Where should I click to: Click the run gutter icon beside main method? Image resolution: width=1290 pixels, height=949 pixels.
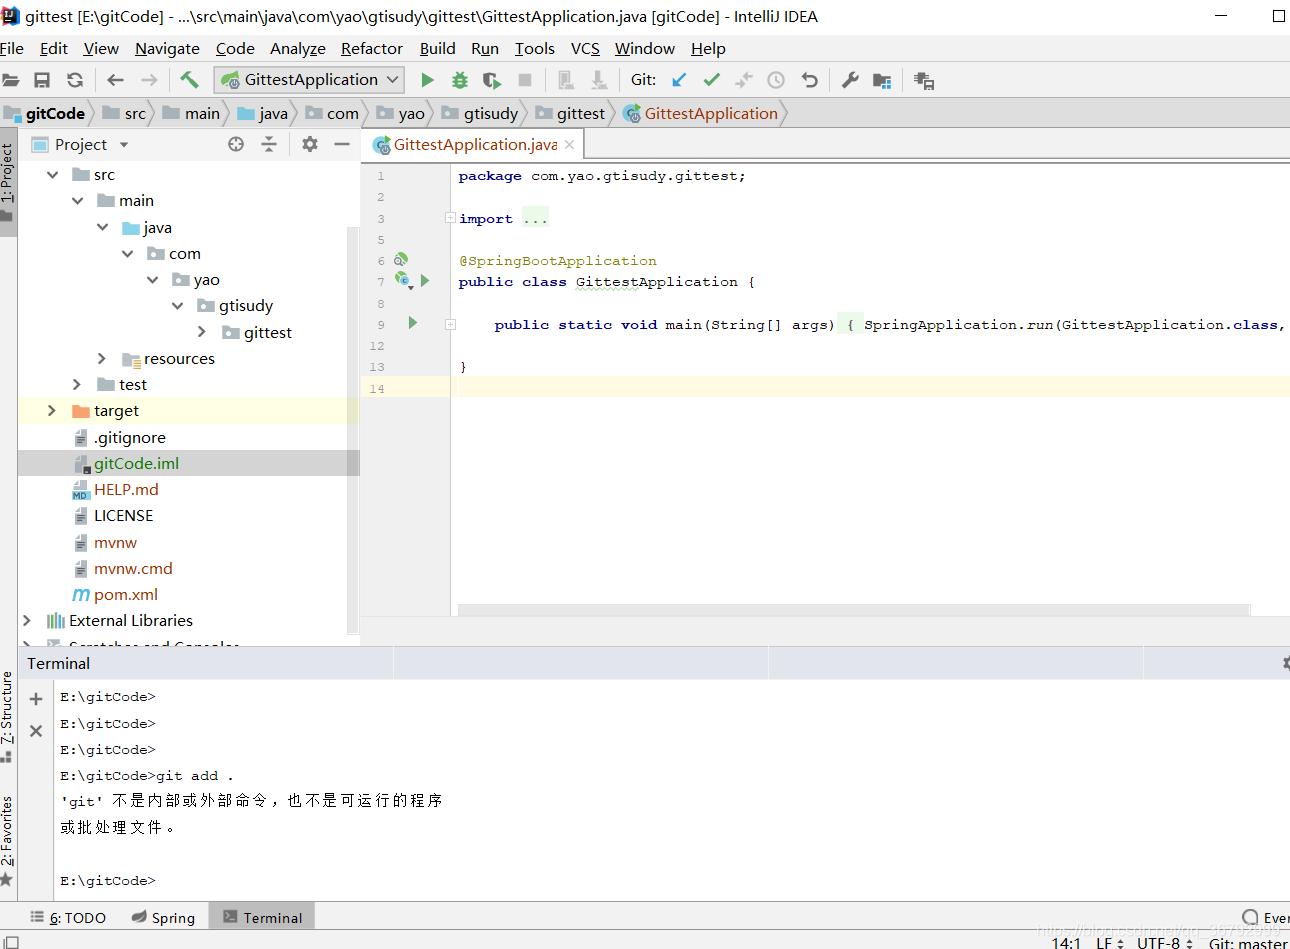pyautogui.click(x=412, y=323)
